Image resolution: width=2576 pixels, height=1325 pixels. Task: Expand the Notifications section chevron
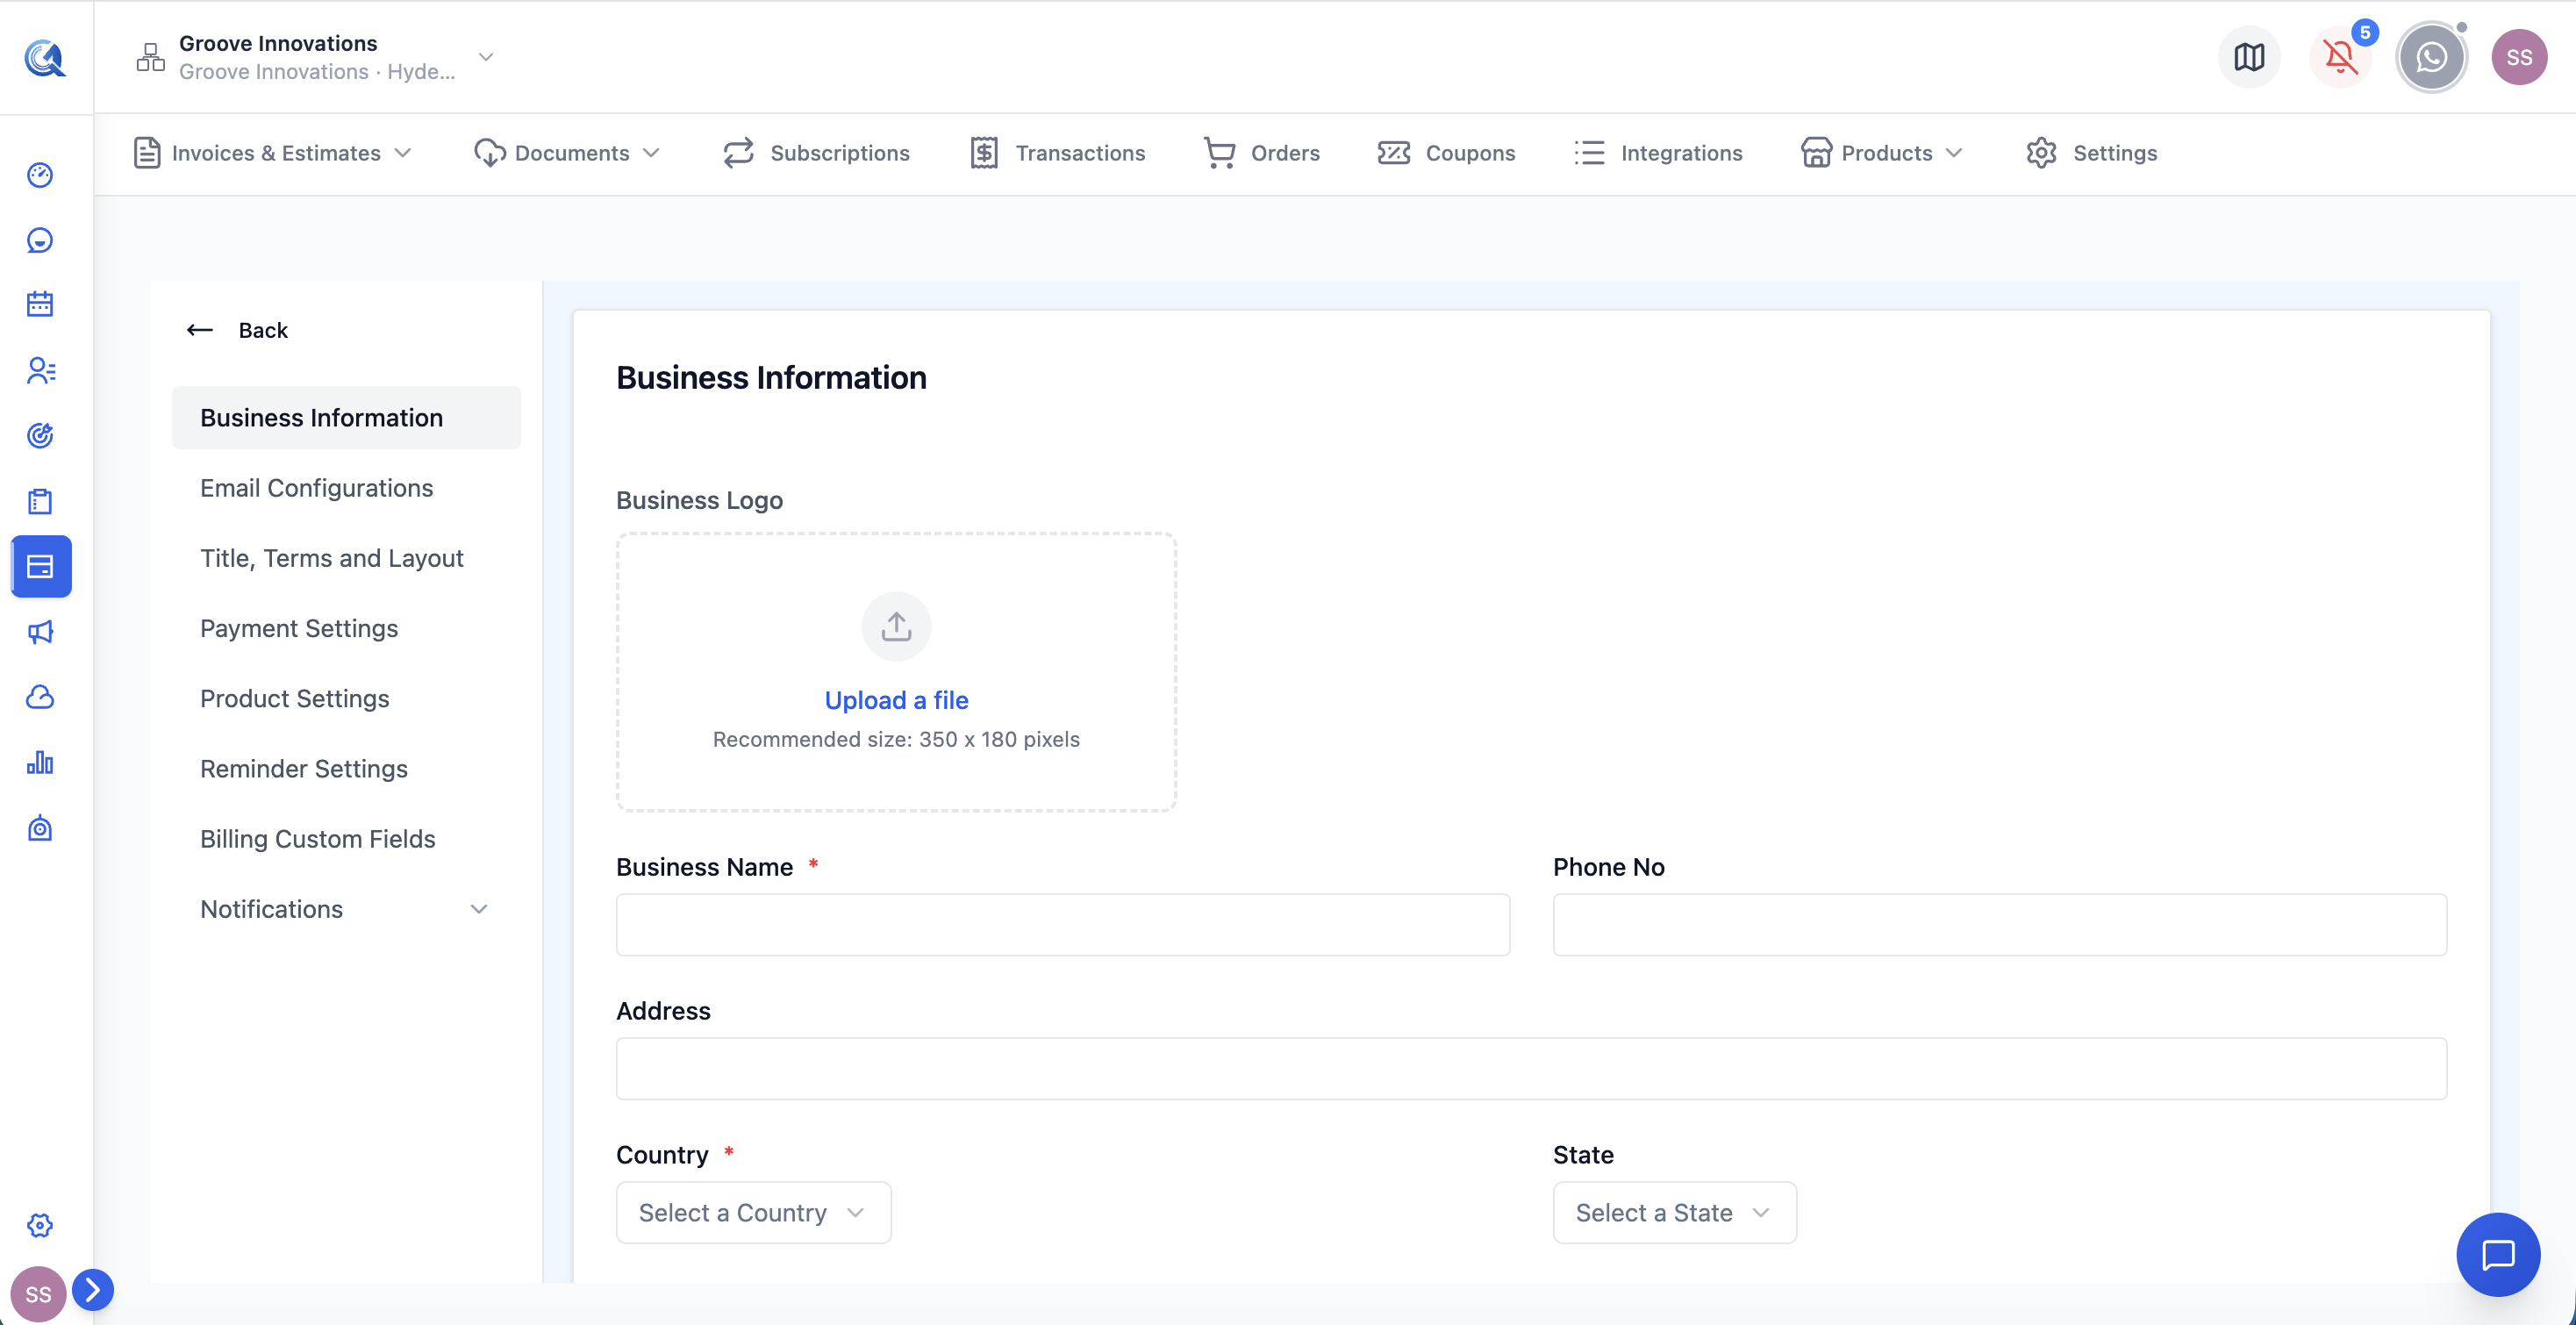[x=479, y=909]
